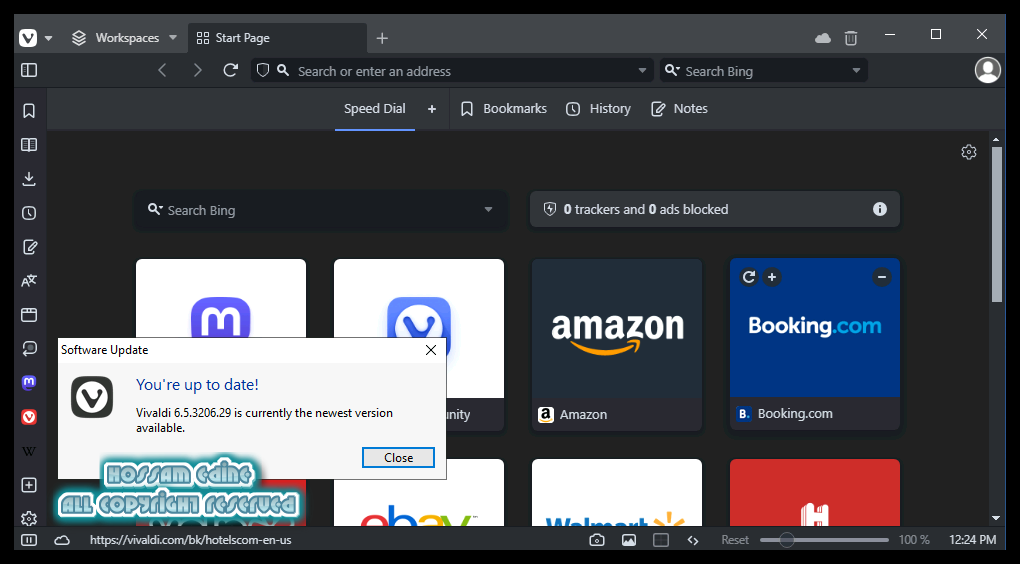
Task: Open the Reading List panel
Action: click(x=29, y=145)
